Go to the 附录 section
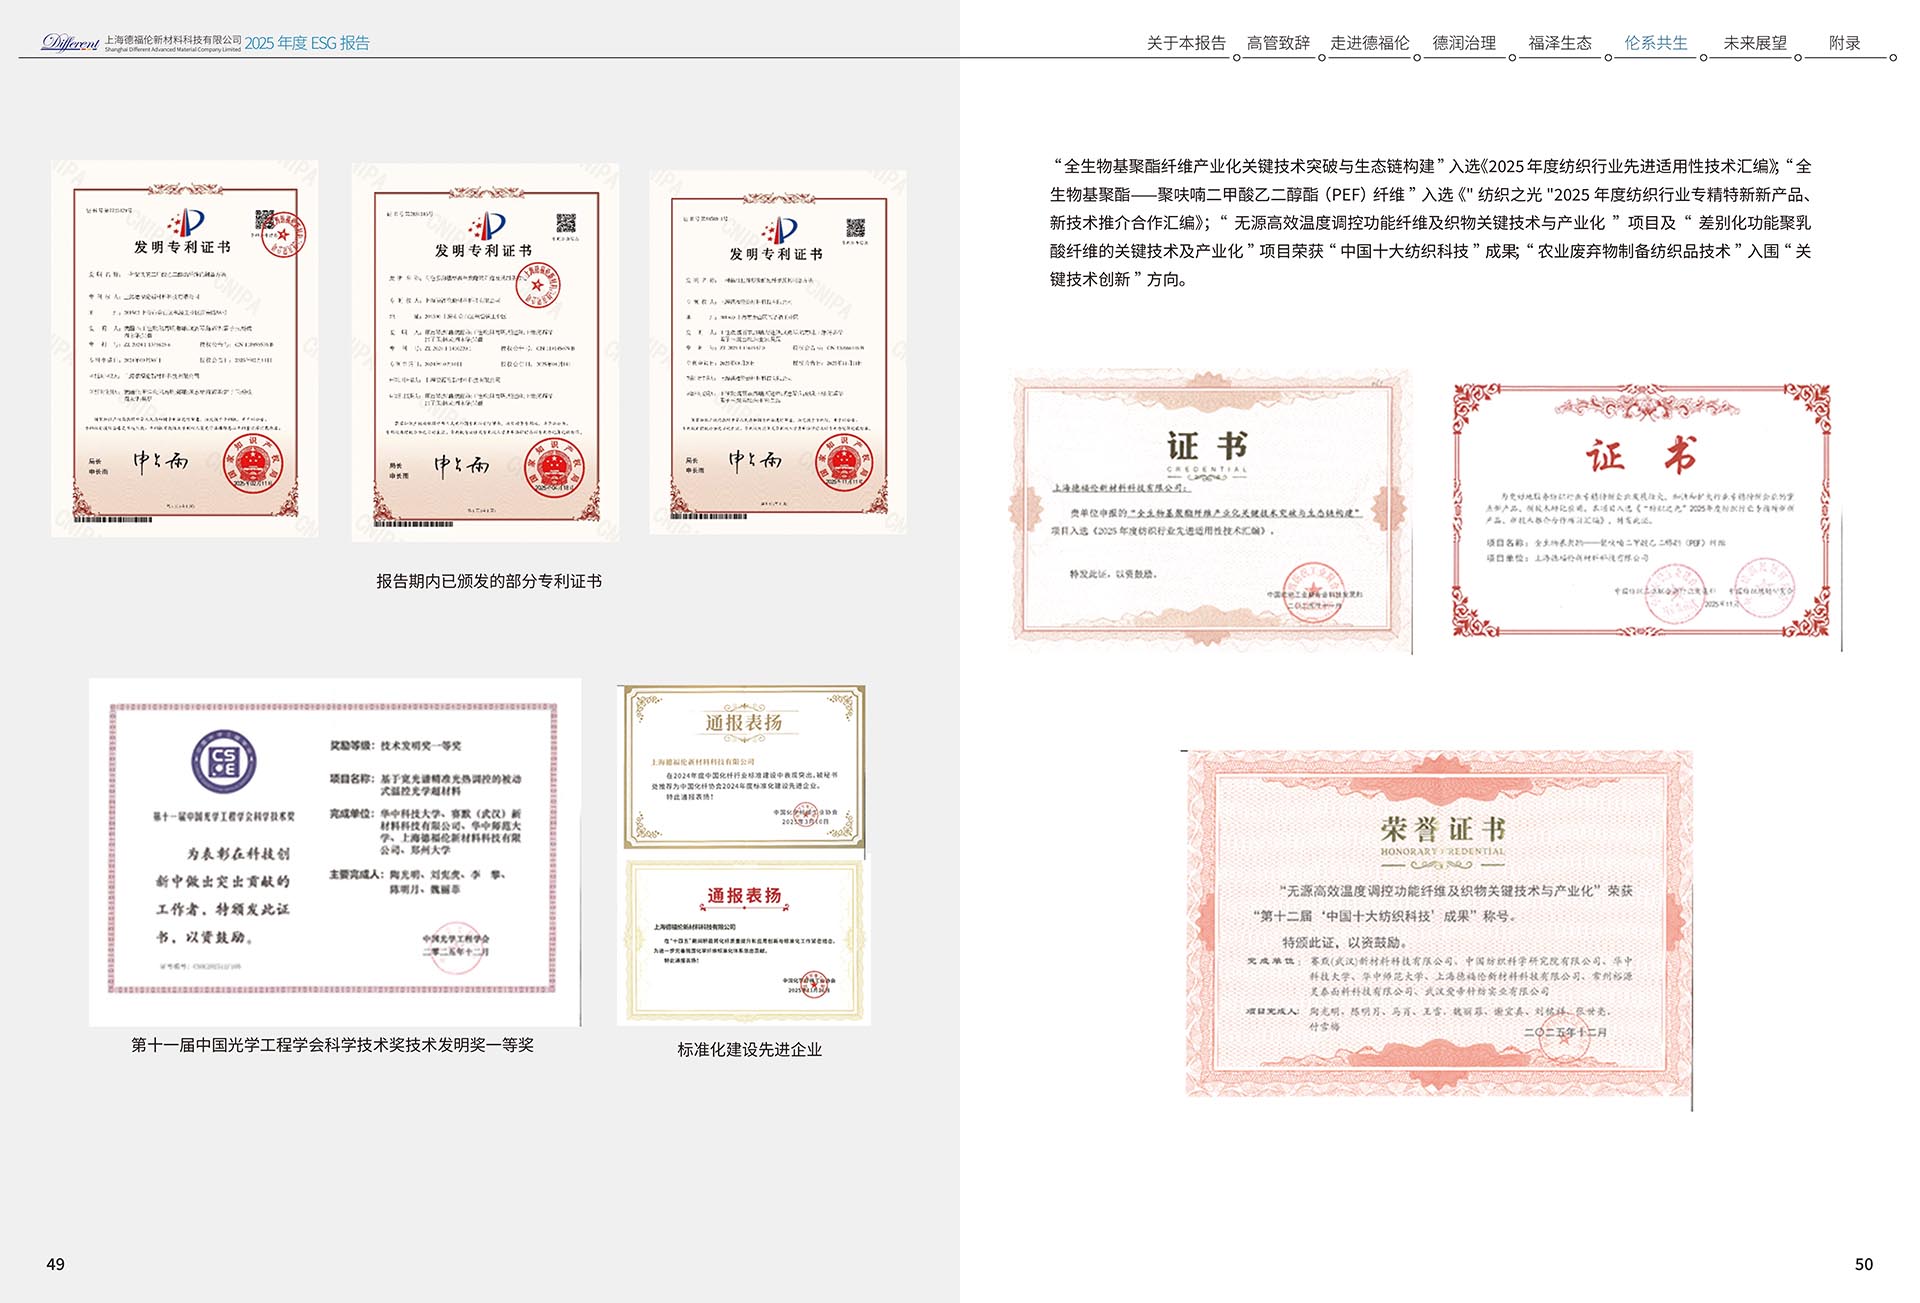Screen dimensions: 1920x1303 [1845, 43]
